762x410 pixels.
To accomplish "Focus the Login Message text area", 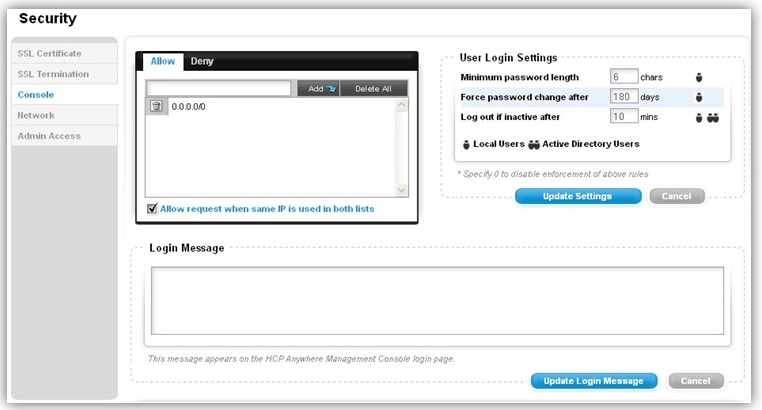I will pos(437,301).
